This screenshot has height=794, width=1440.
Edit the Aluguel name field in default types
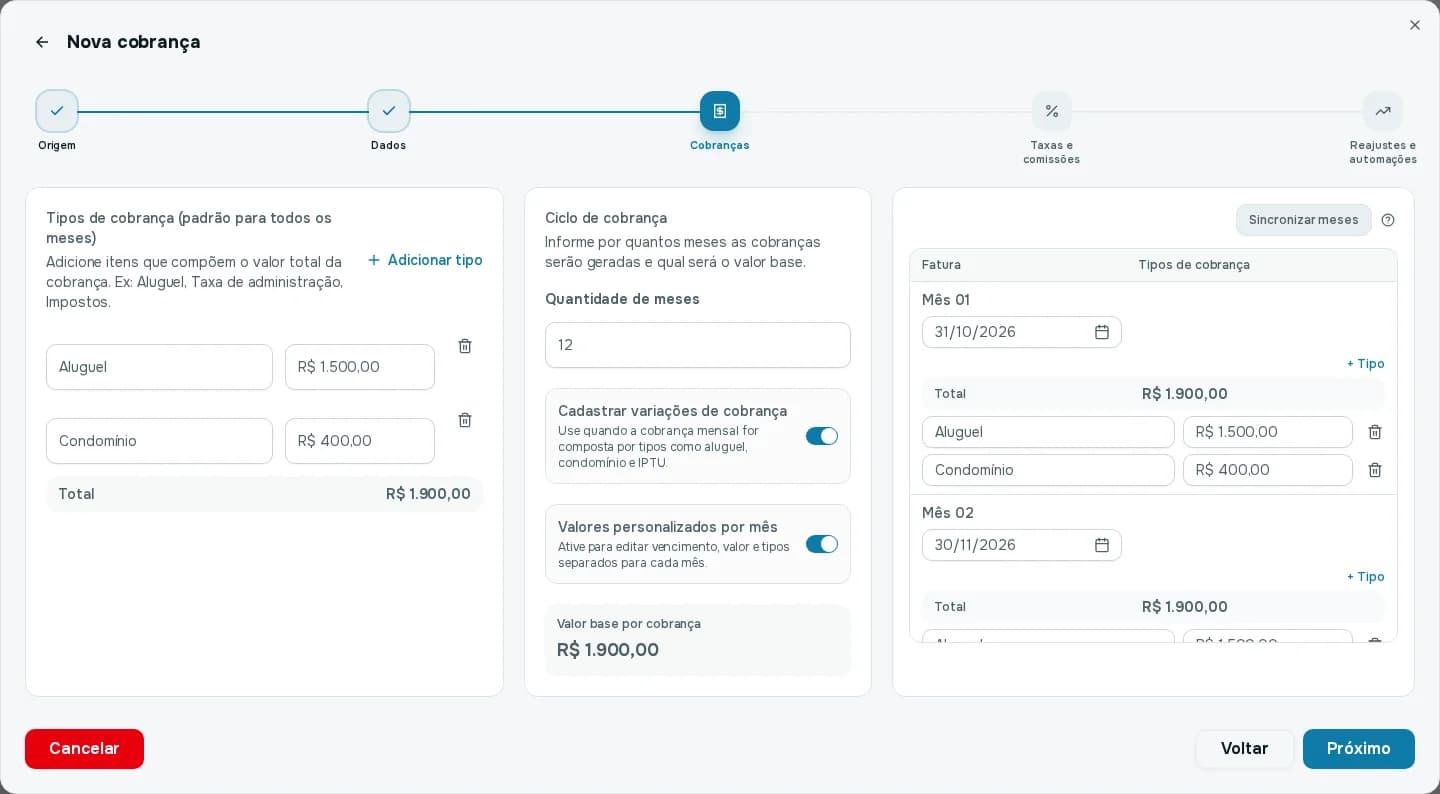159,367
